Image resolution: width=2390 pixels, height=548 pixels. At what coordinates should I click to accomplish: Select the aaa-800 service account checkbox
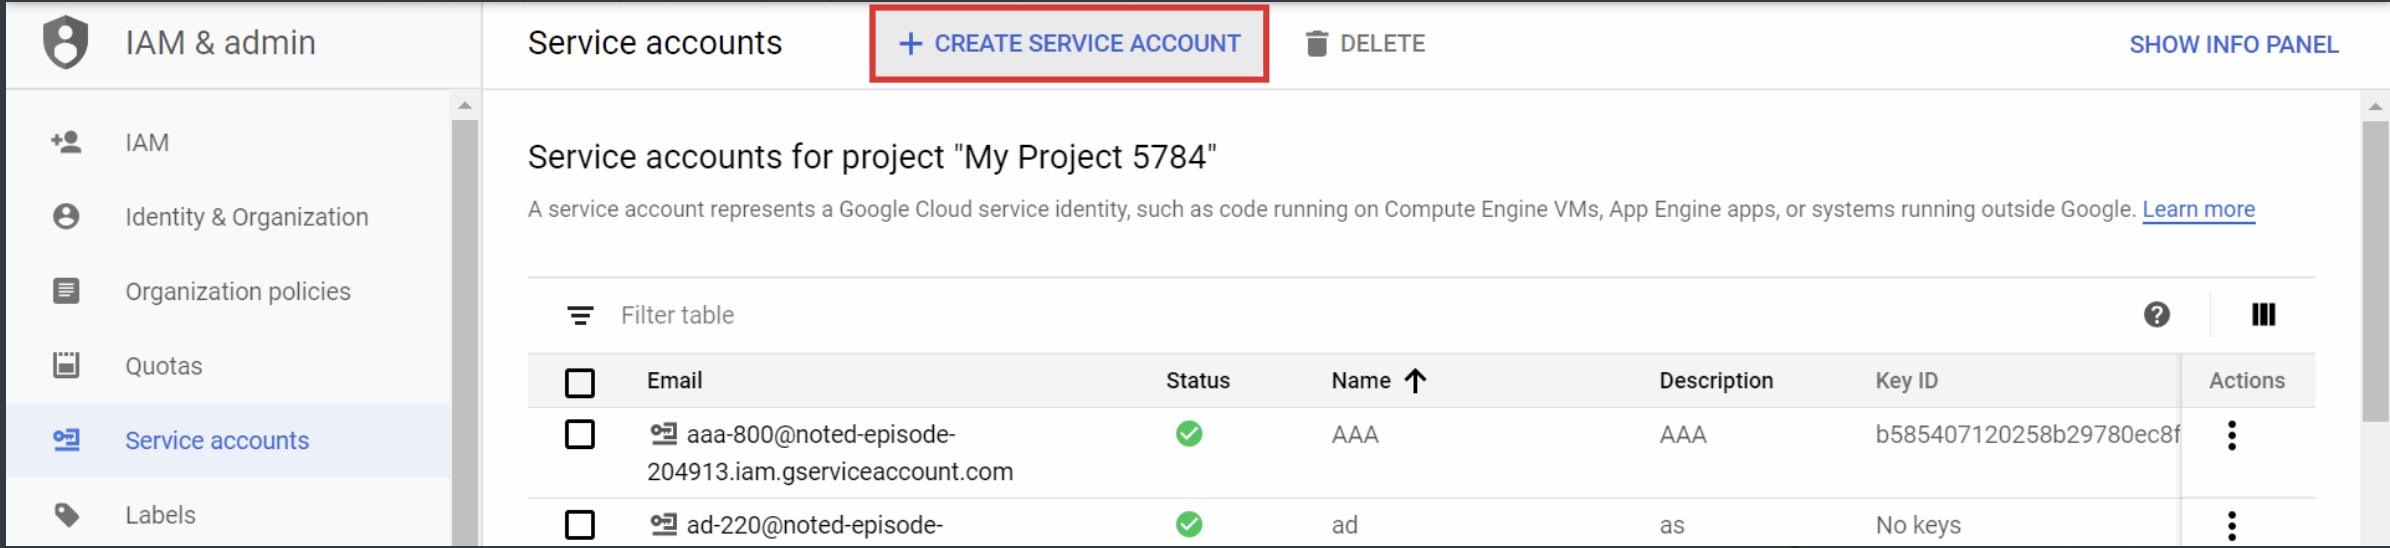580,435
